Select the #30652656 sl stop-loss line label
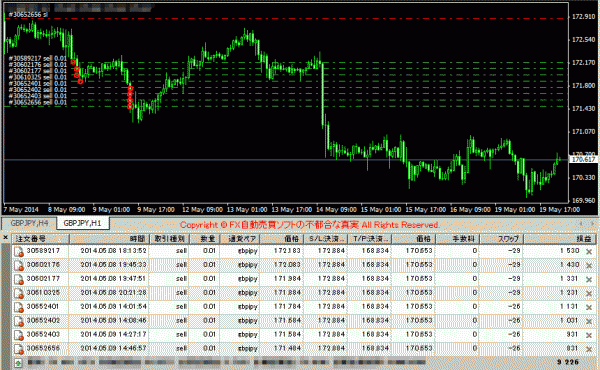Viewport: 600px width, 370px height. (x=28, y=15)
